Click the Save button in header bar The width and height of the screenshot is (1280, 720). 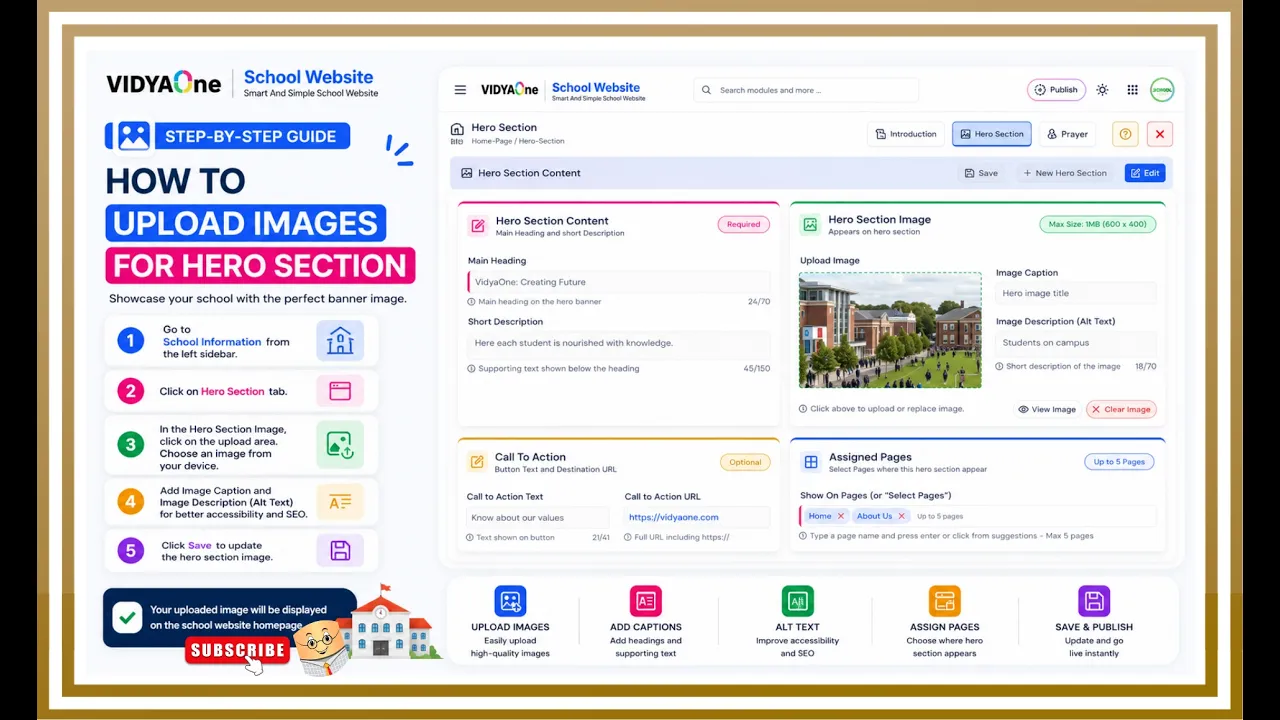click(981, 173)
